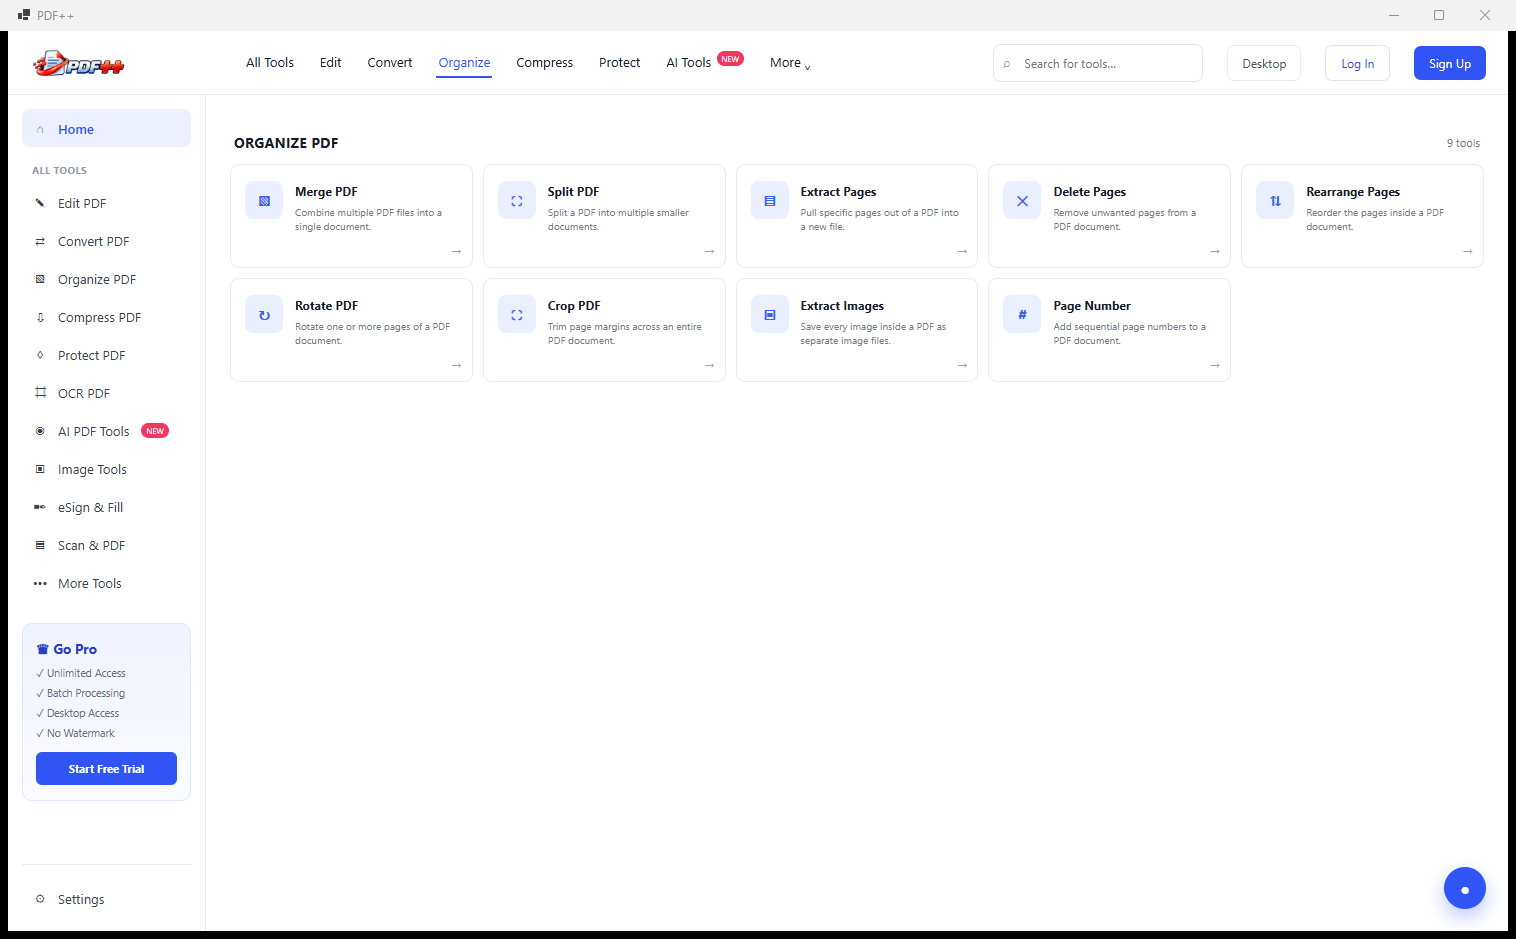Click the Sign Up button
Image resolution: width=1516 pixels, height=939 pixels.
pyautogui.click(x=1450, y=63)
